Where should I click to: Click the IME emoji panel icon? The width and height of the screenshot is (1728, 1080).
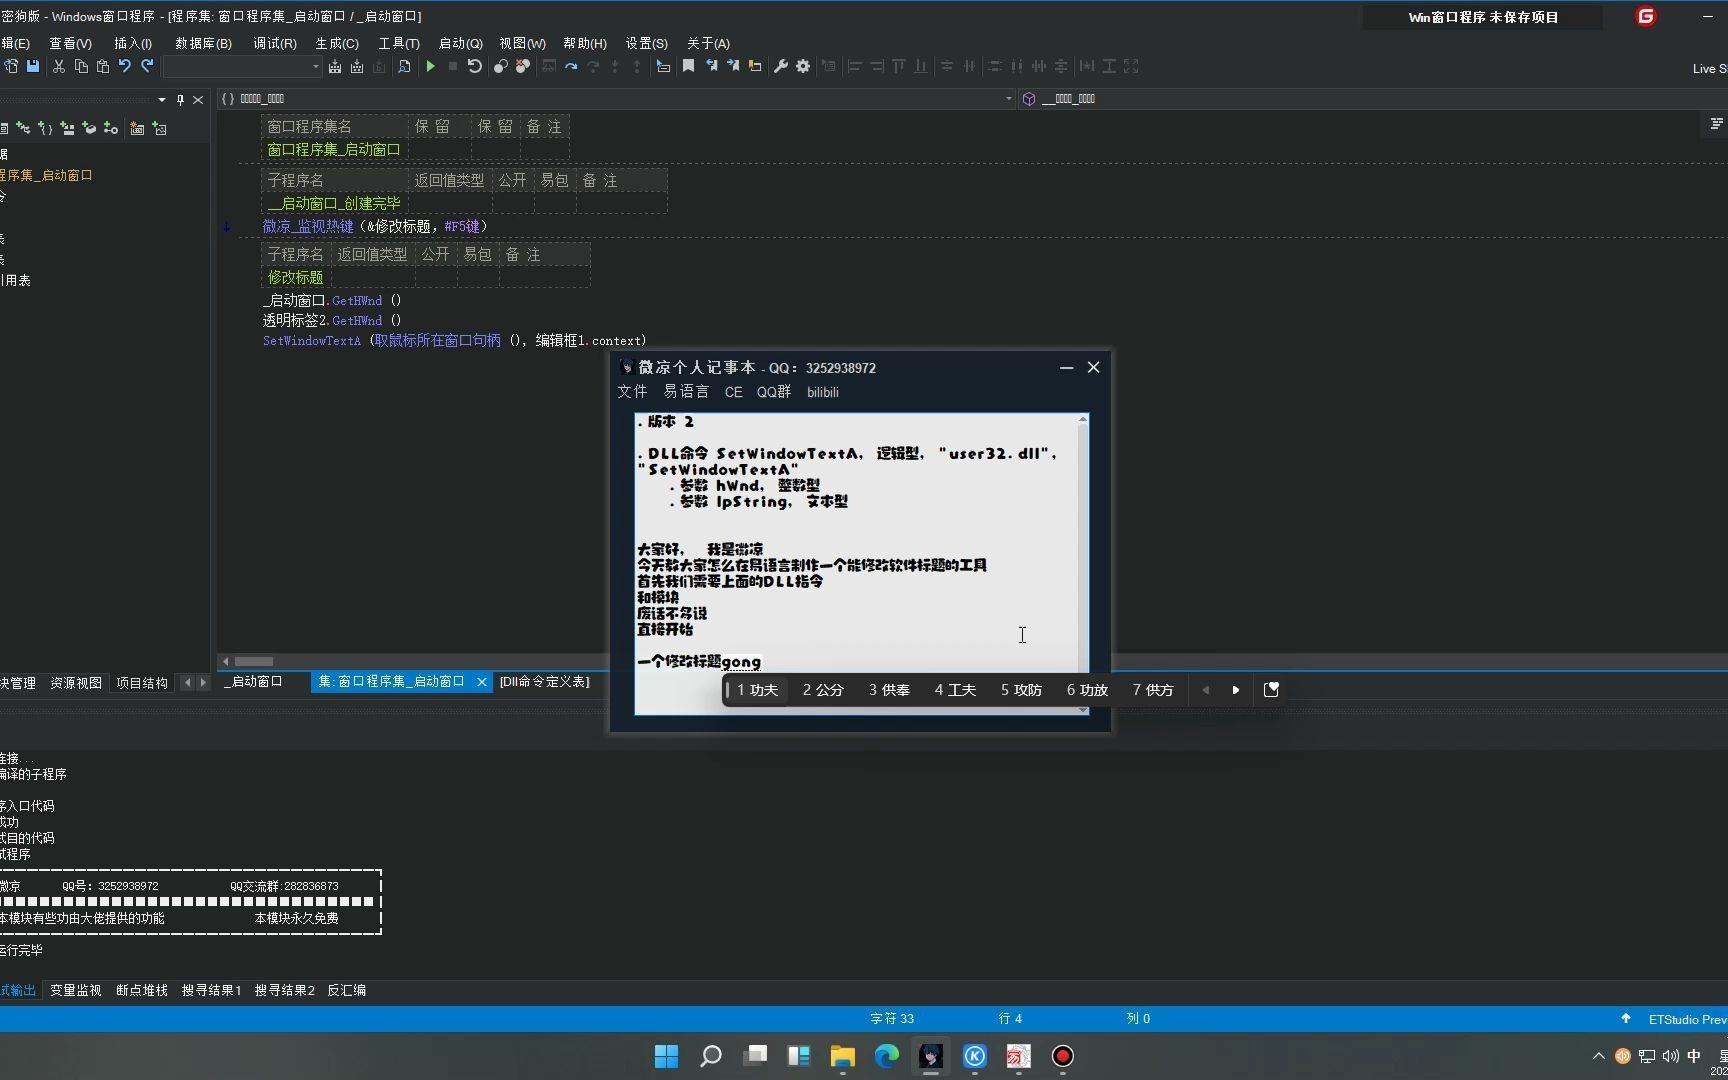click(x=1272, y=690)
